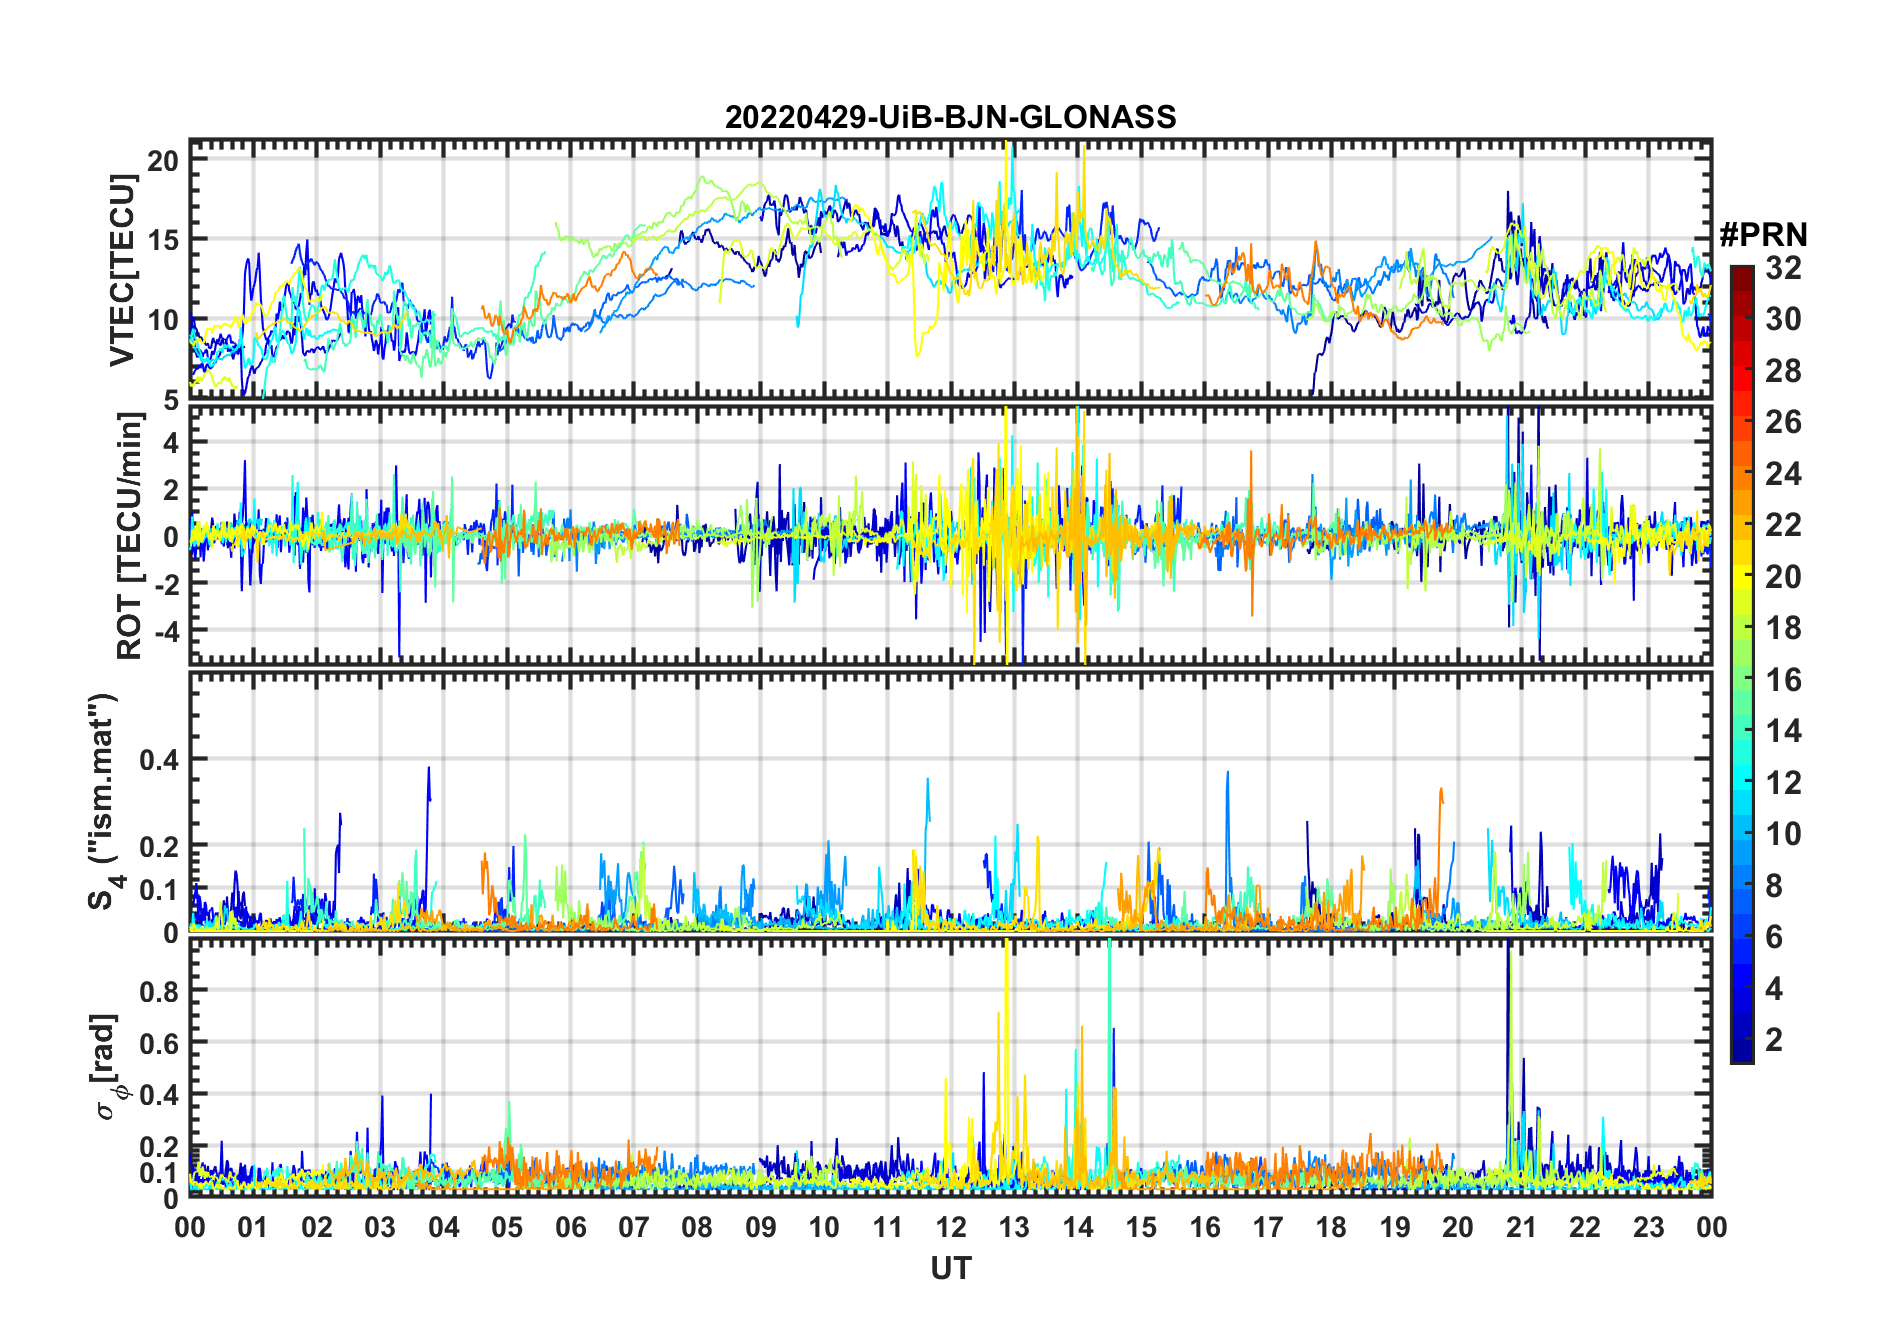Screen dimensions: 1902x1330
Task: Click the "12" tick on the PRN colorbar
Action: (1783, 783)
